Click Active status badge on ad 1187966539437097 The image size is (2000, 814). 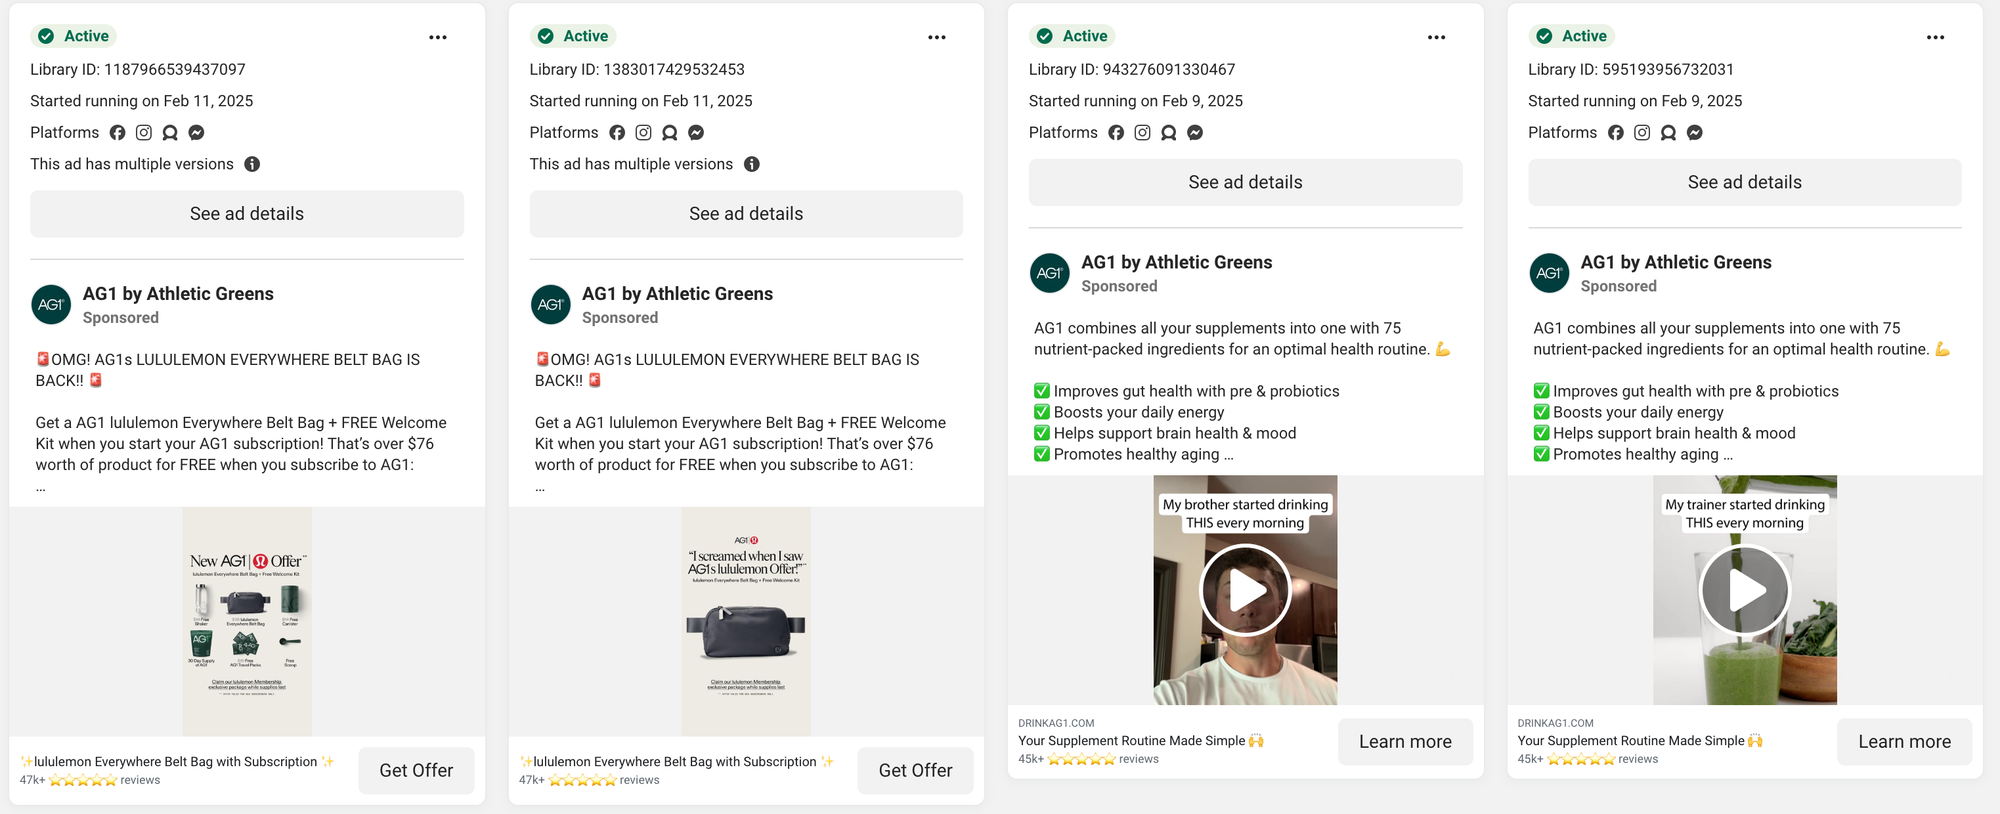[74, 36]
